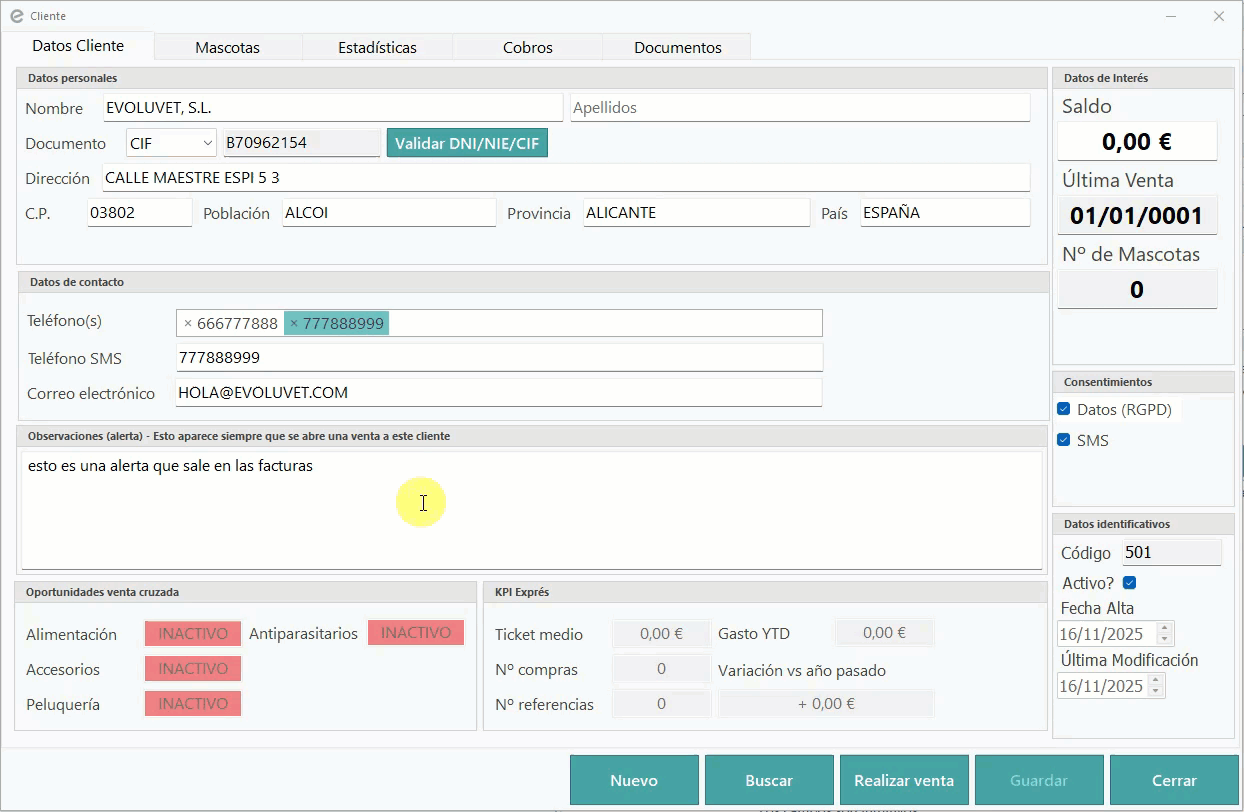Remove the 777888999 phone tag
This screenshot has height=812, width=1244.
click(294, 324)
